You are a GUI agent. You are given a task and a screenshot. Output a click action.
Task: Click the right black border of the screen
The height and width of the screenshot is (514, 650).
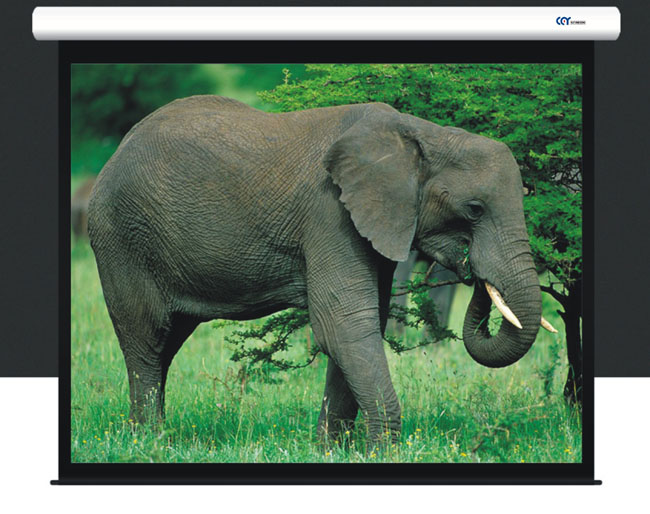click(x=588, y=260)
